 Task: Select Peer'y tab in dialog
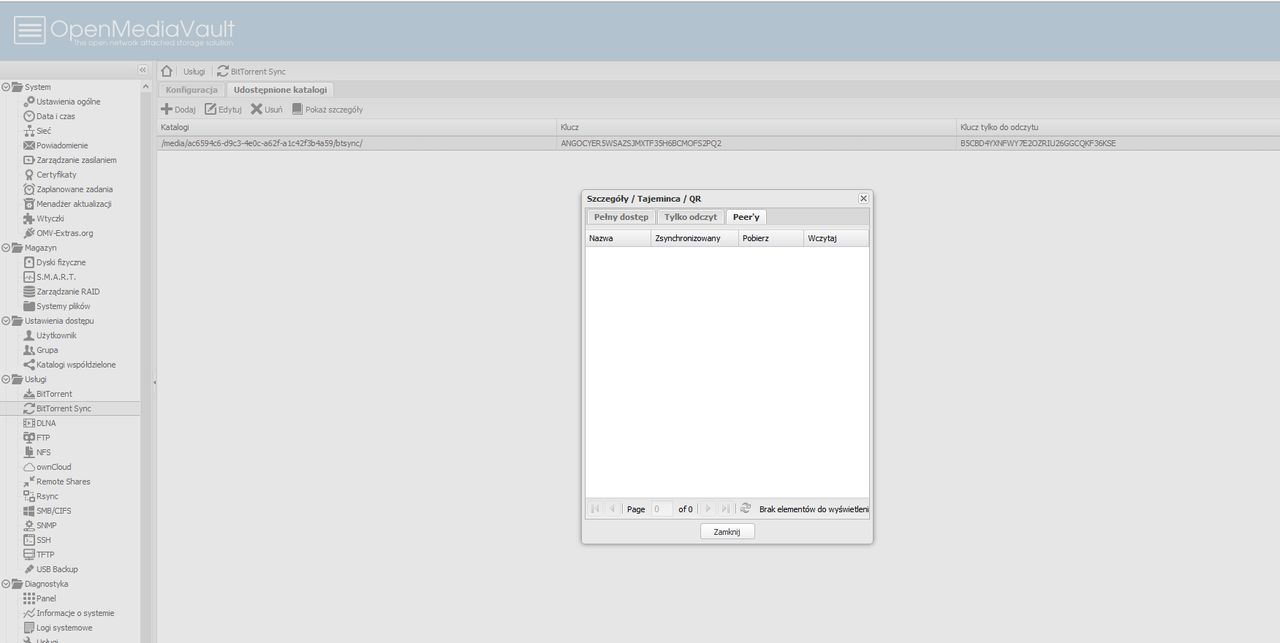[x=746, y=217]
